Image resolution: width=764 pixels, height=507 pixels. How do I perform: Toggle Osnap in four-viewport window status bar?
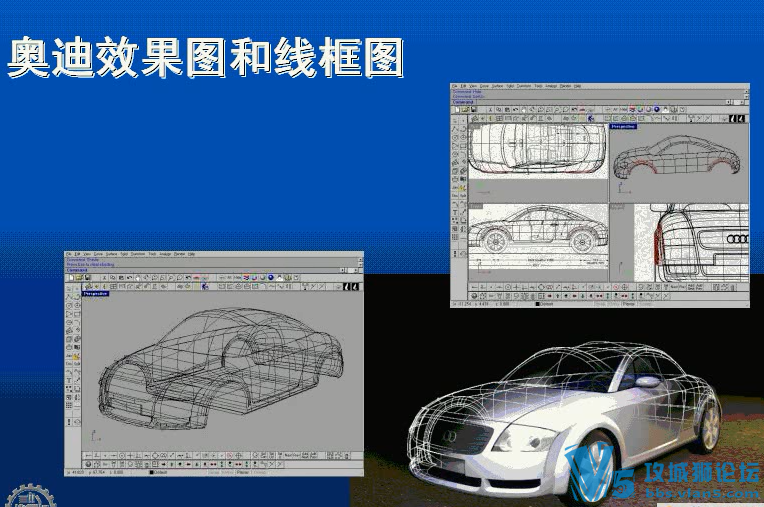[646, 304]
